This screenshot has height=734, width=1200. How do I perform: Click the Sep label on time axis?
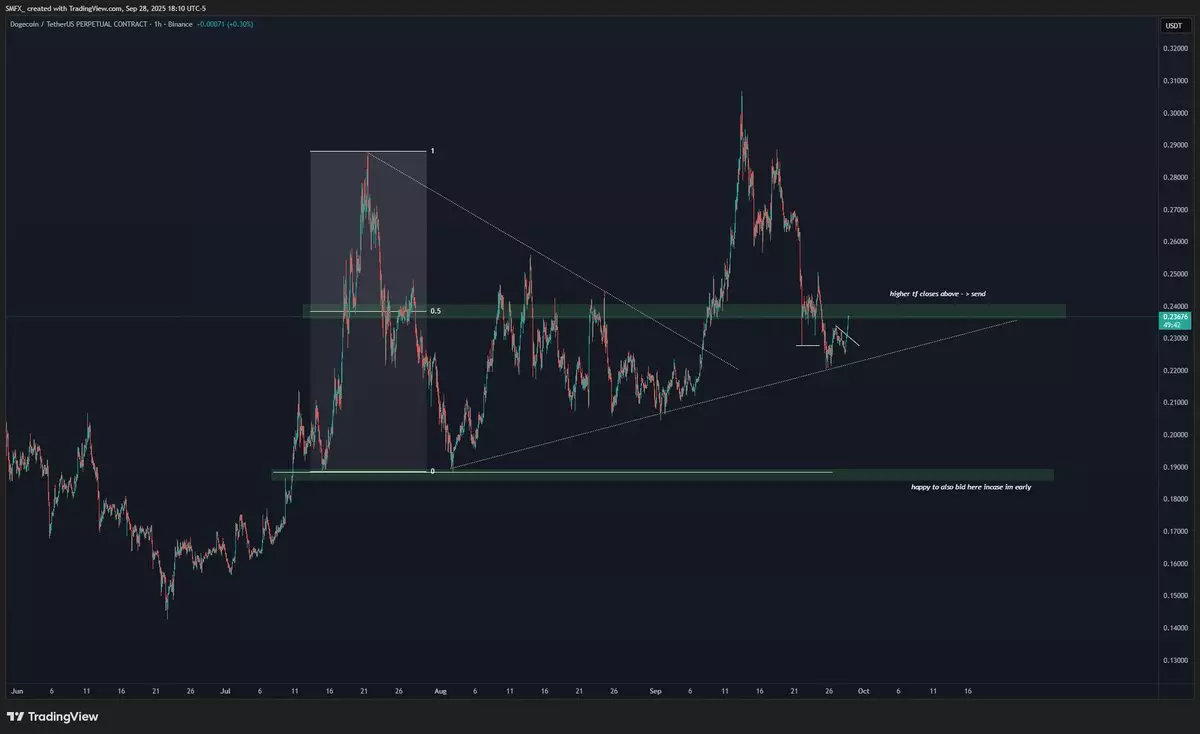tap(655, 690)
